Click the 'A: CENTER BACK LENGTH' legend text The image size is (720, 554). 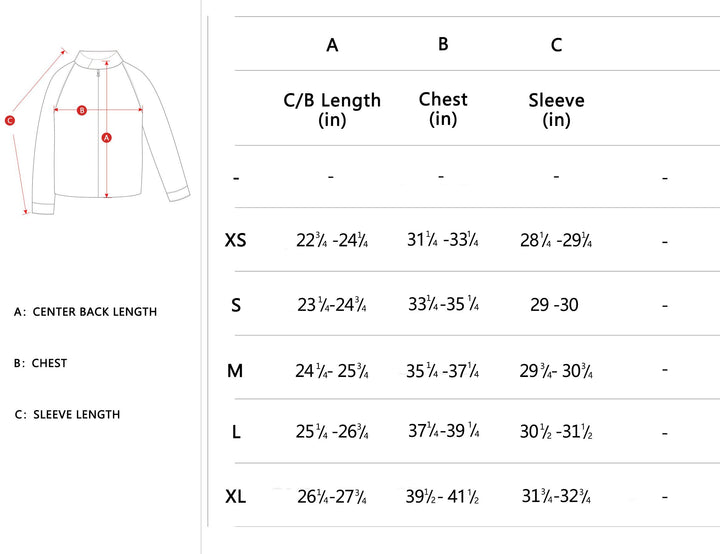pos(85,312)
